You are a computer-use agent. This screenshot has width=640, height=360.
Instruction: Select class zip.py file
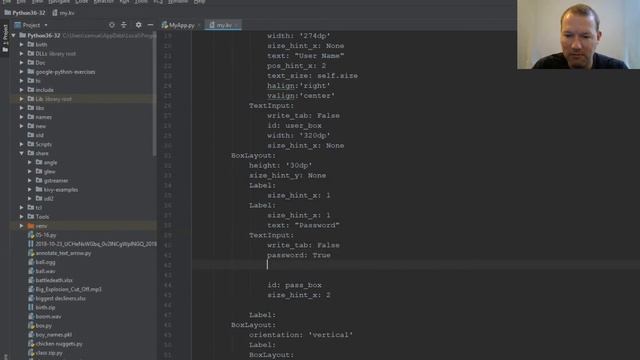pyautogui.click(x=45, y=353)
